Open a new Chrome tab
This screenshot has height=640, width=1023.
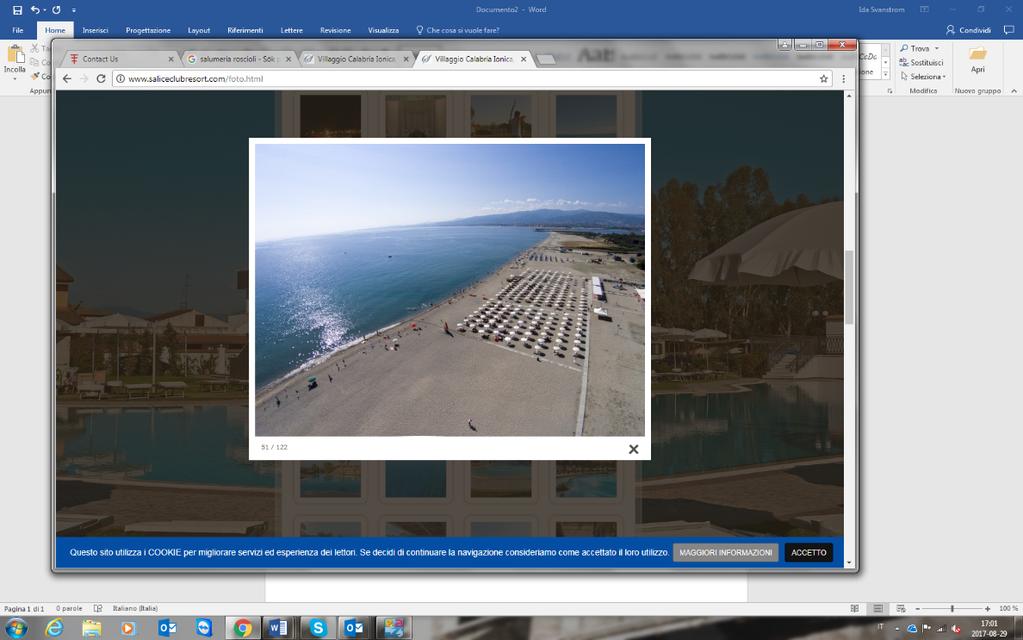point(546,59)
